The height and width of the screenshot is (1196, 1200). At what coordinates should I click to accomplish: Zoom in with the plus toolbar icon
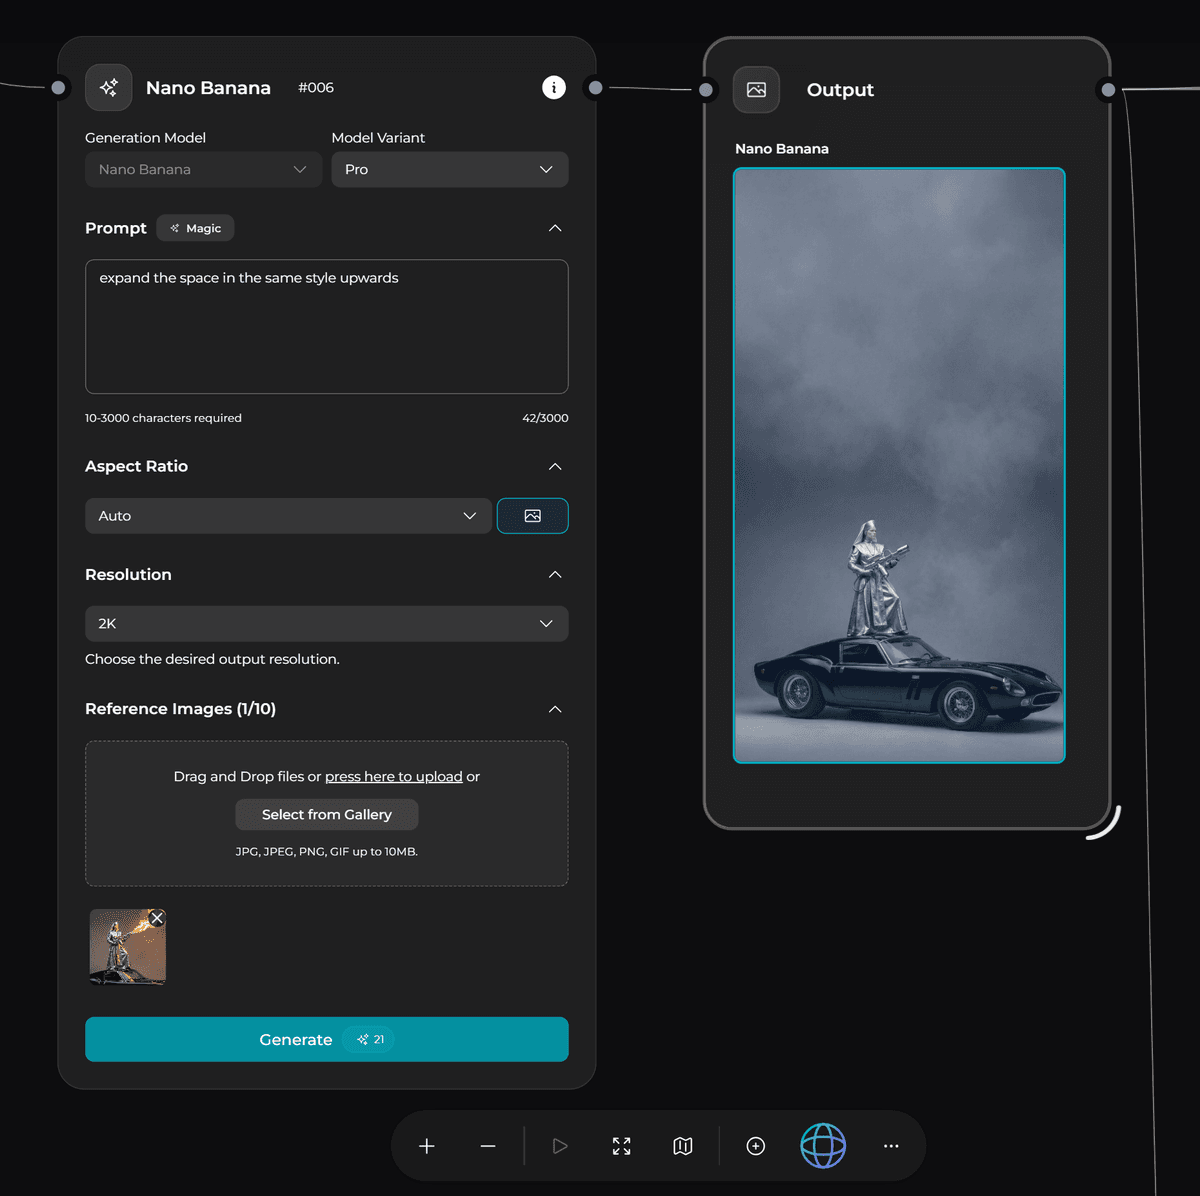427,1146
